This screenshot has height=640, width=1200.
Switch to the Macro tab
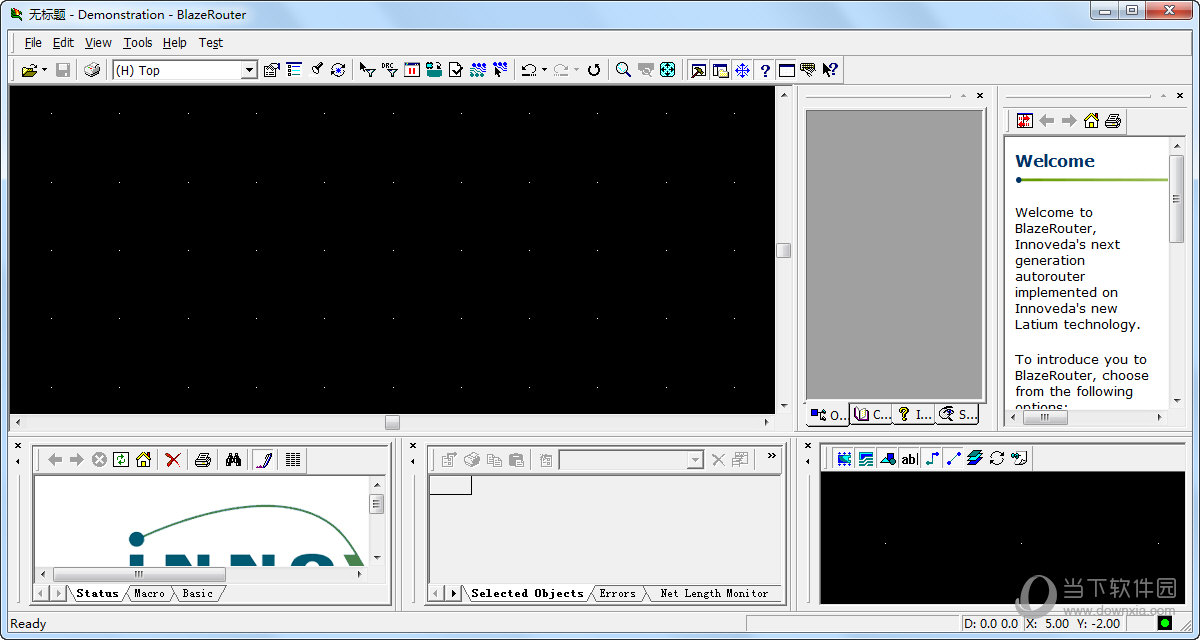(x=149, y=593)
